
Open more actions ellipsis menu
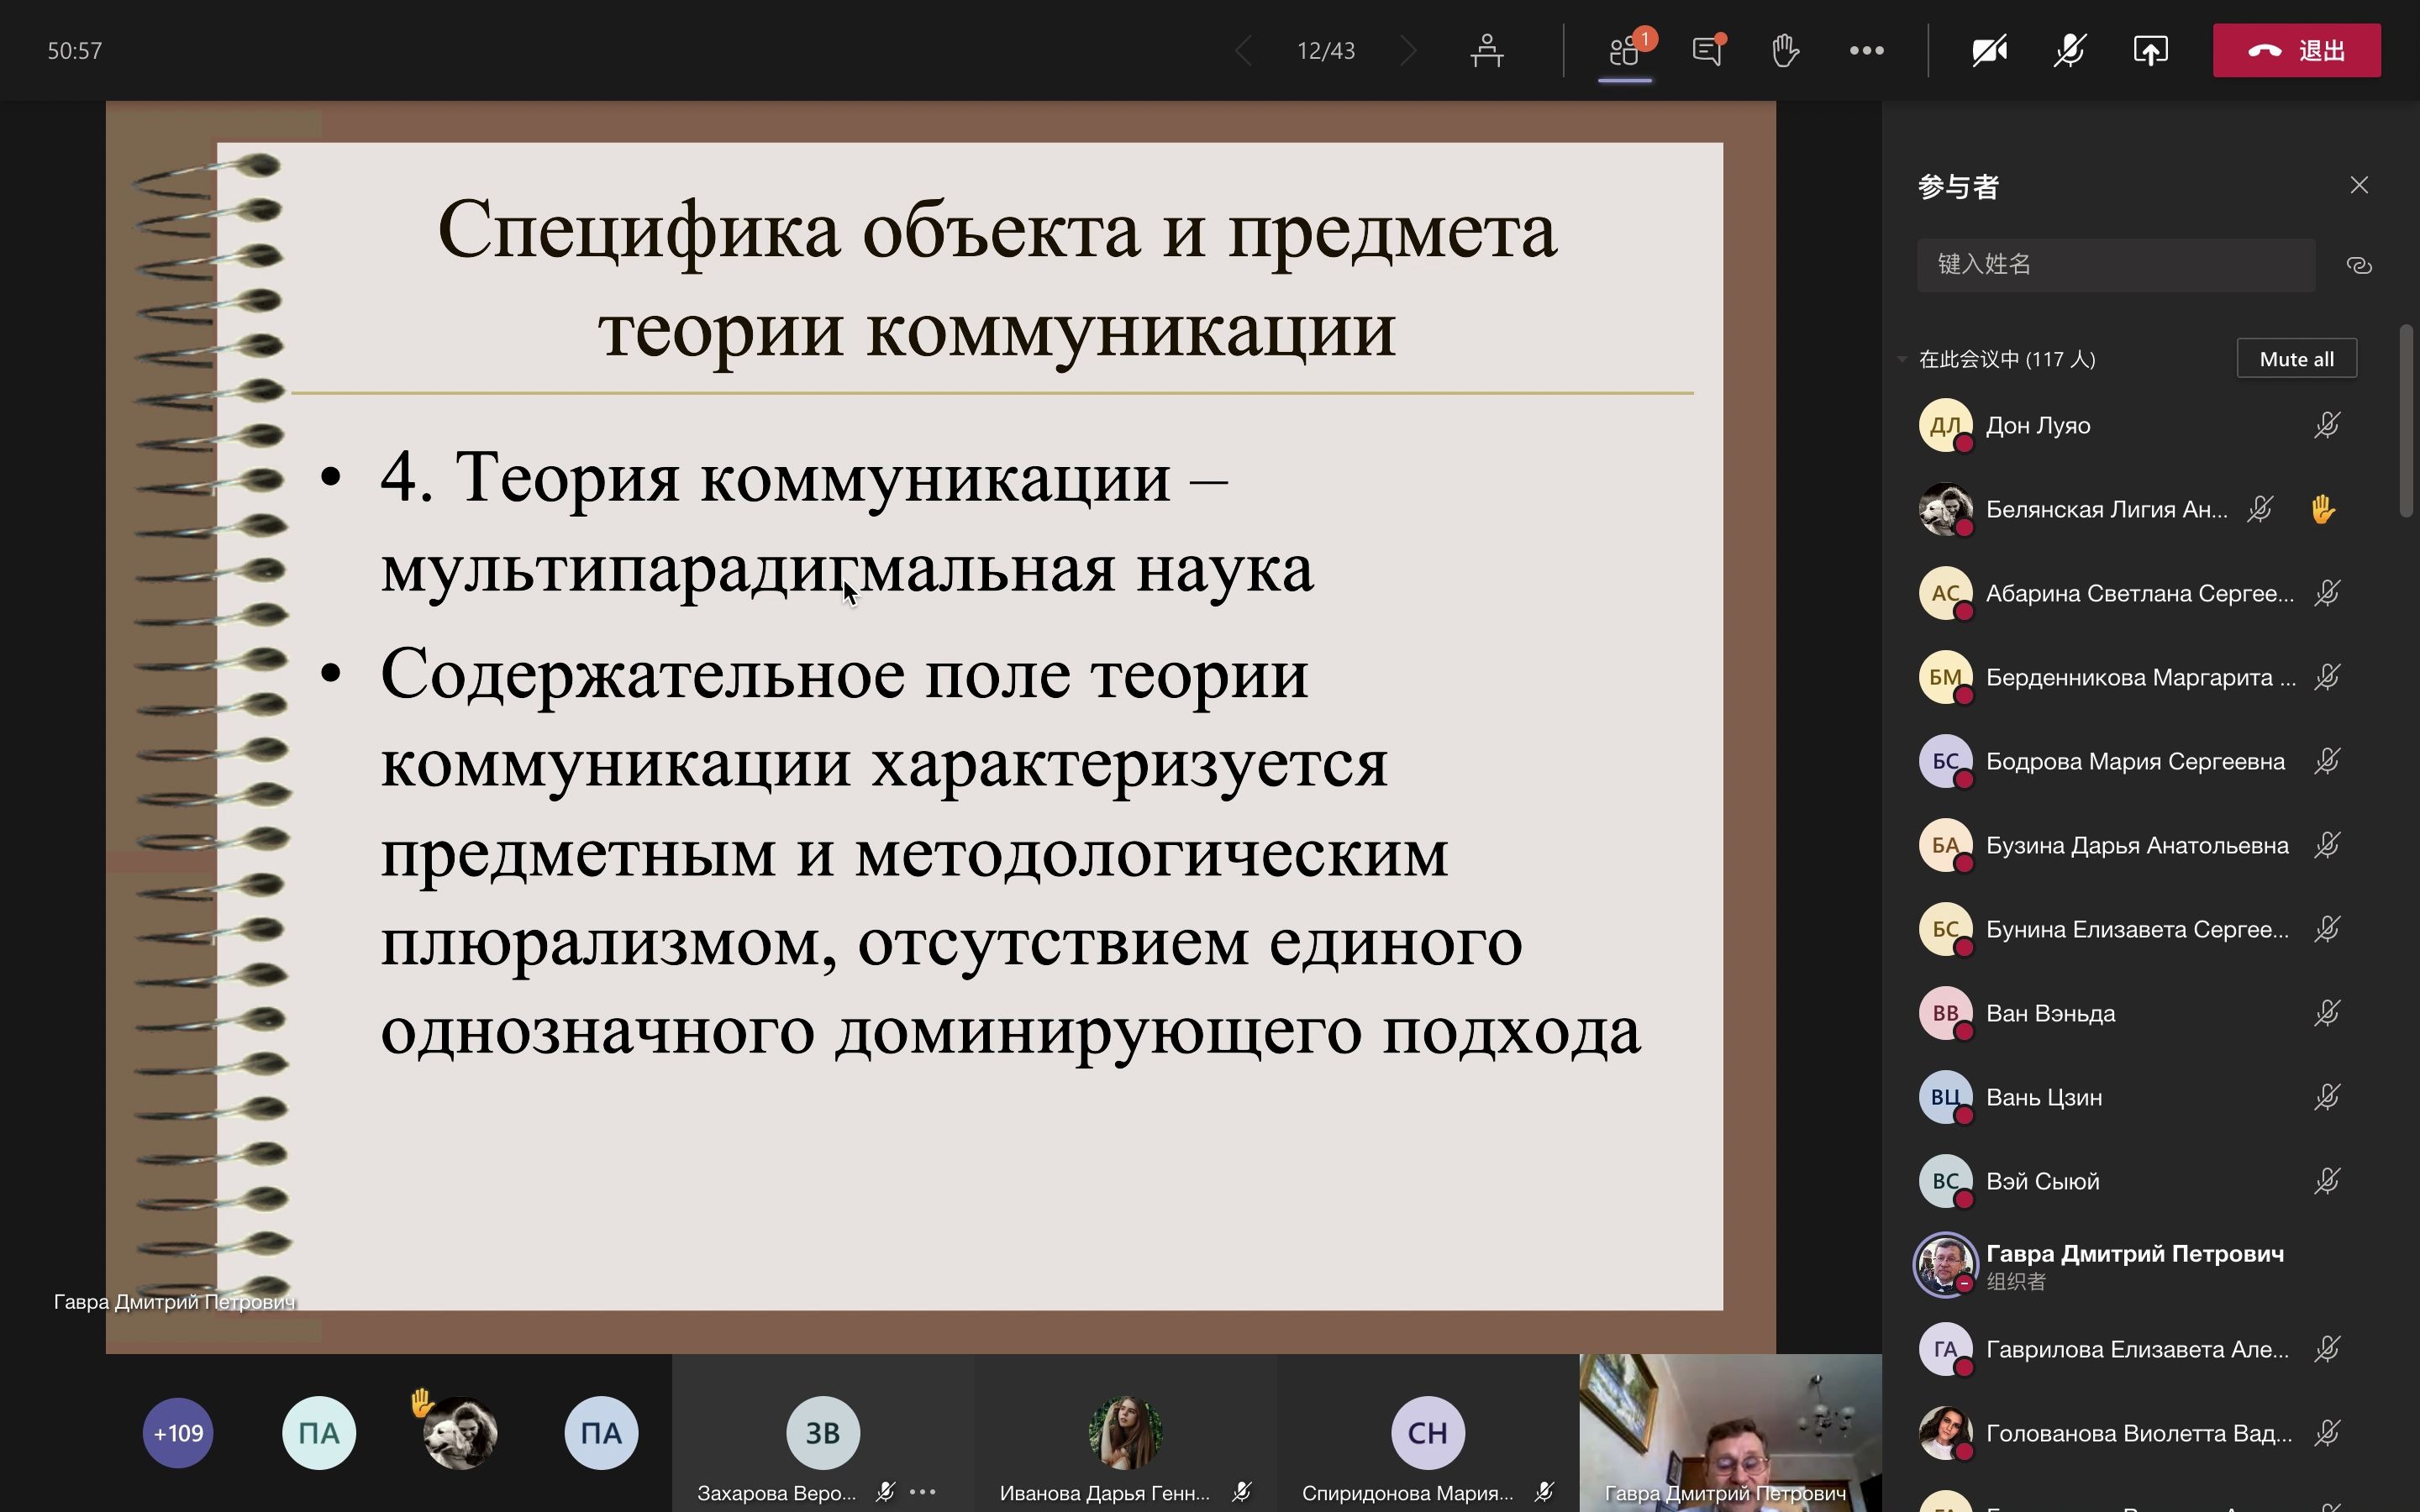click(1866, 50)
